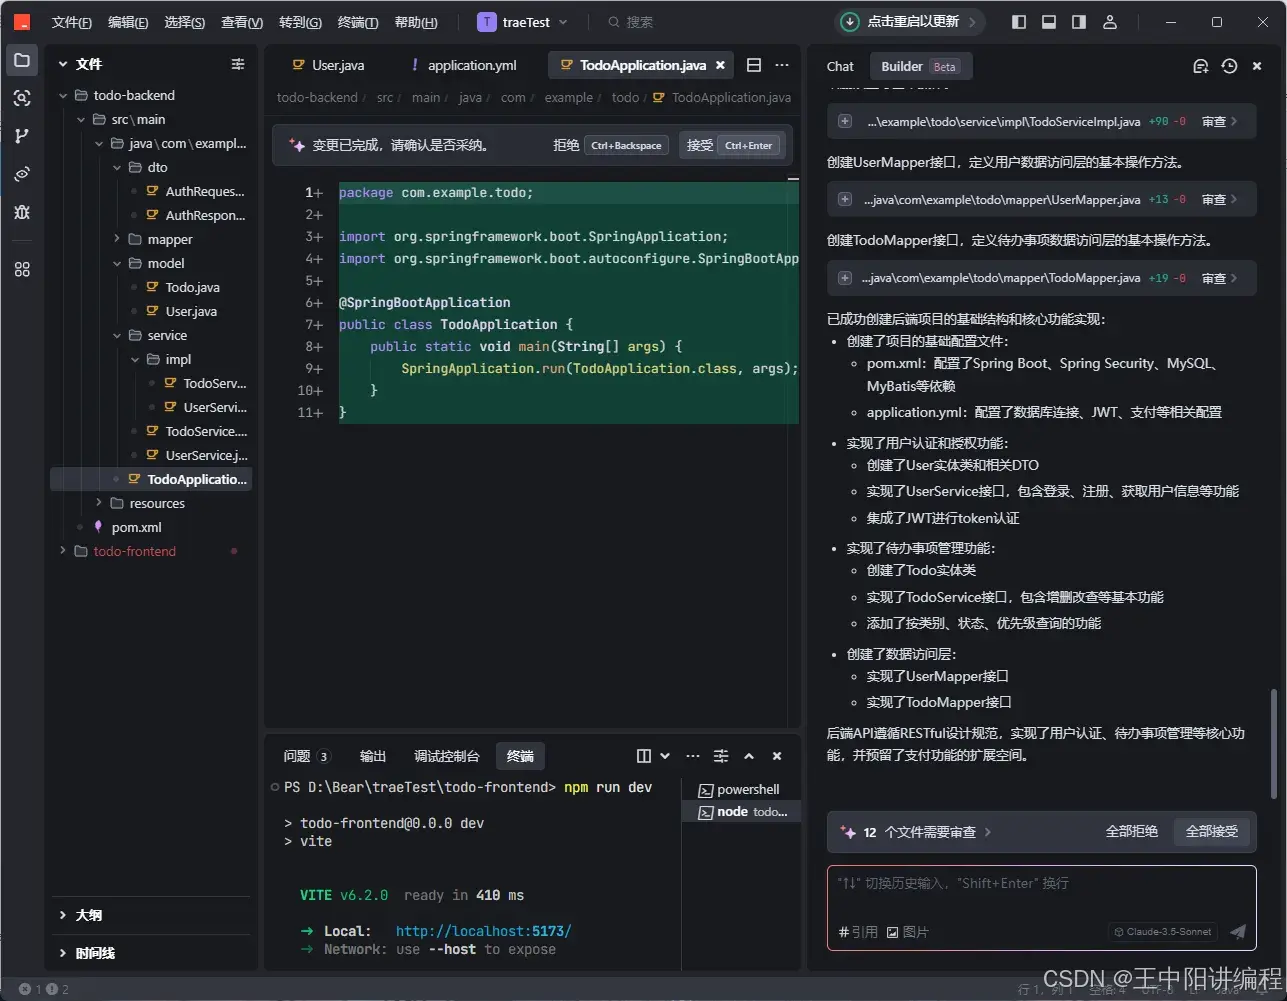
Task: Click the send message arrow icon
Action: 1238,932
